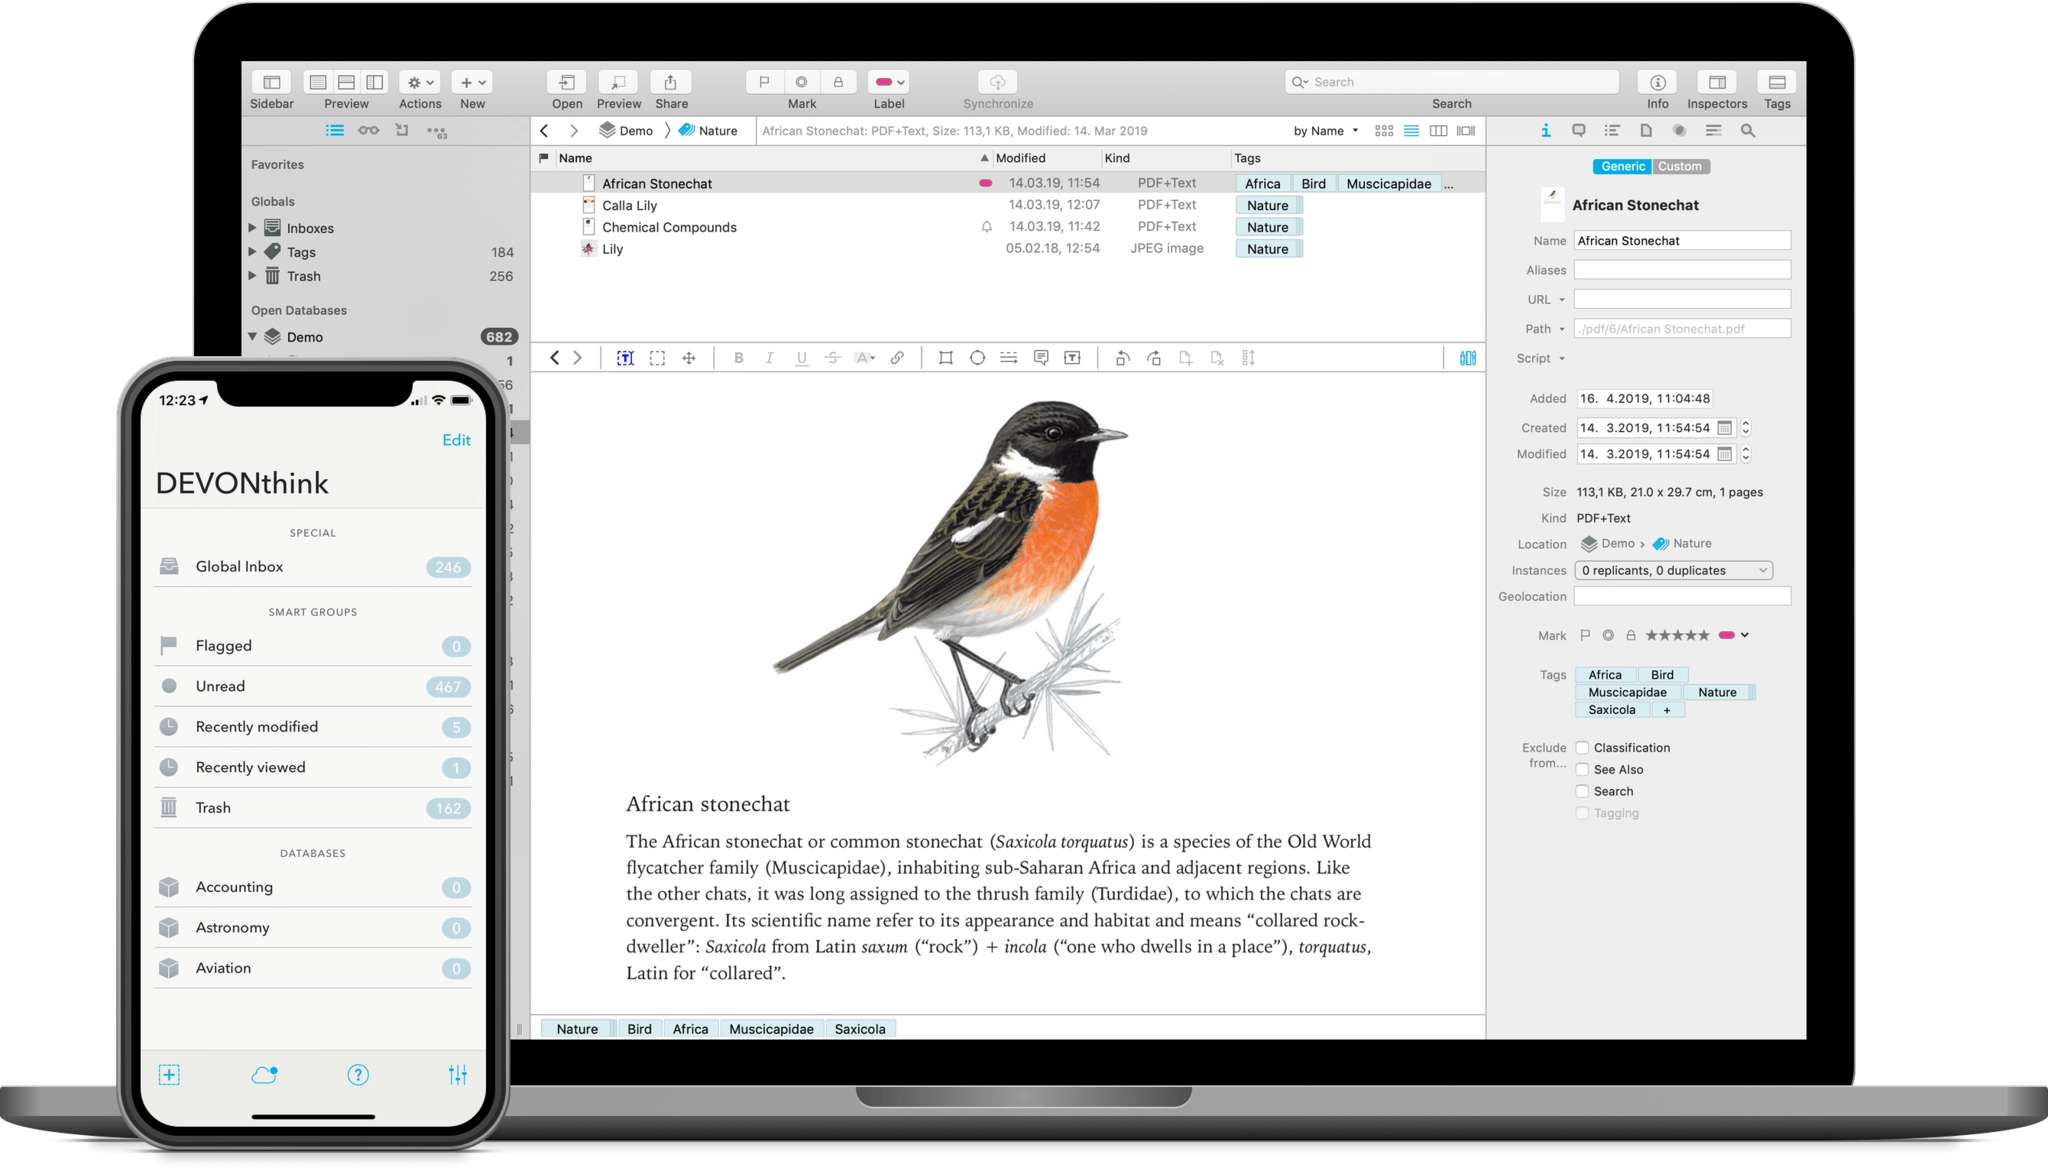Add a note annotation in PDF toolbar
Image resolution: width=2048 pixels, height=1171 pixels.
pyautogui.click(x=1041, y=358)
